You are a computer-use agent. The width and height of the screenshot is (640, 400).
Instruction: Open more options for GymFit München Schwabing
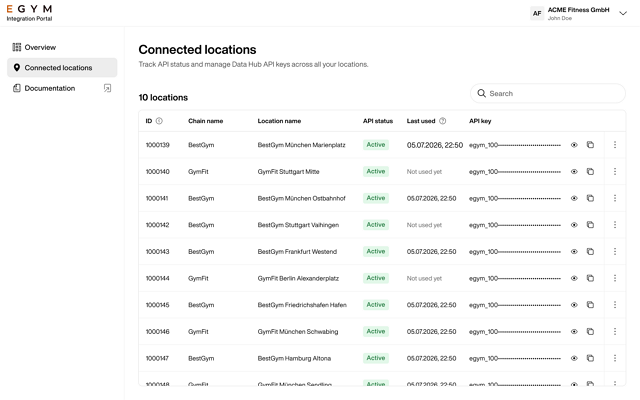tap(615, 331)
